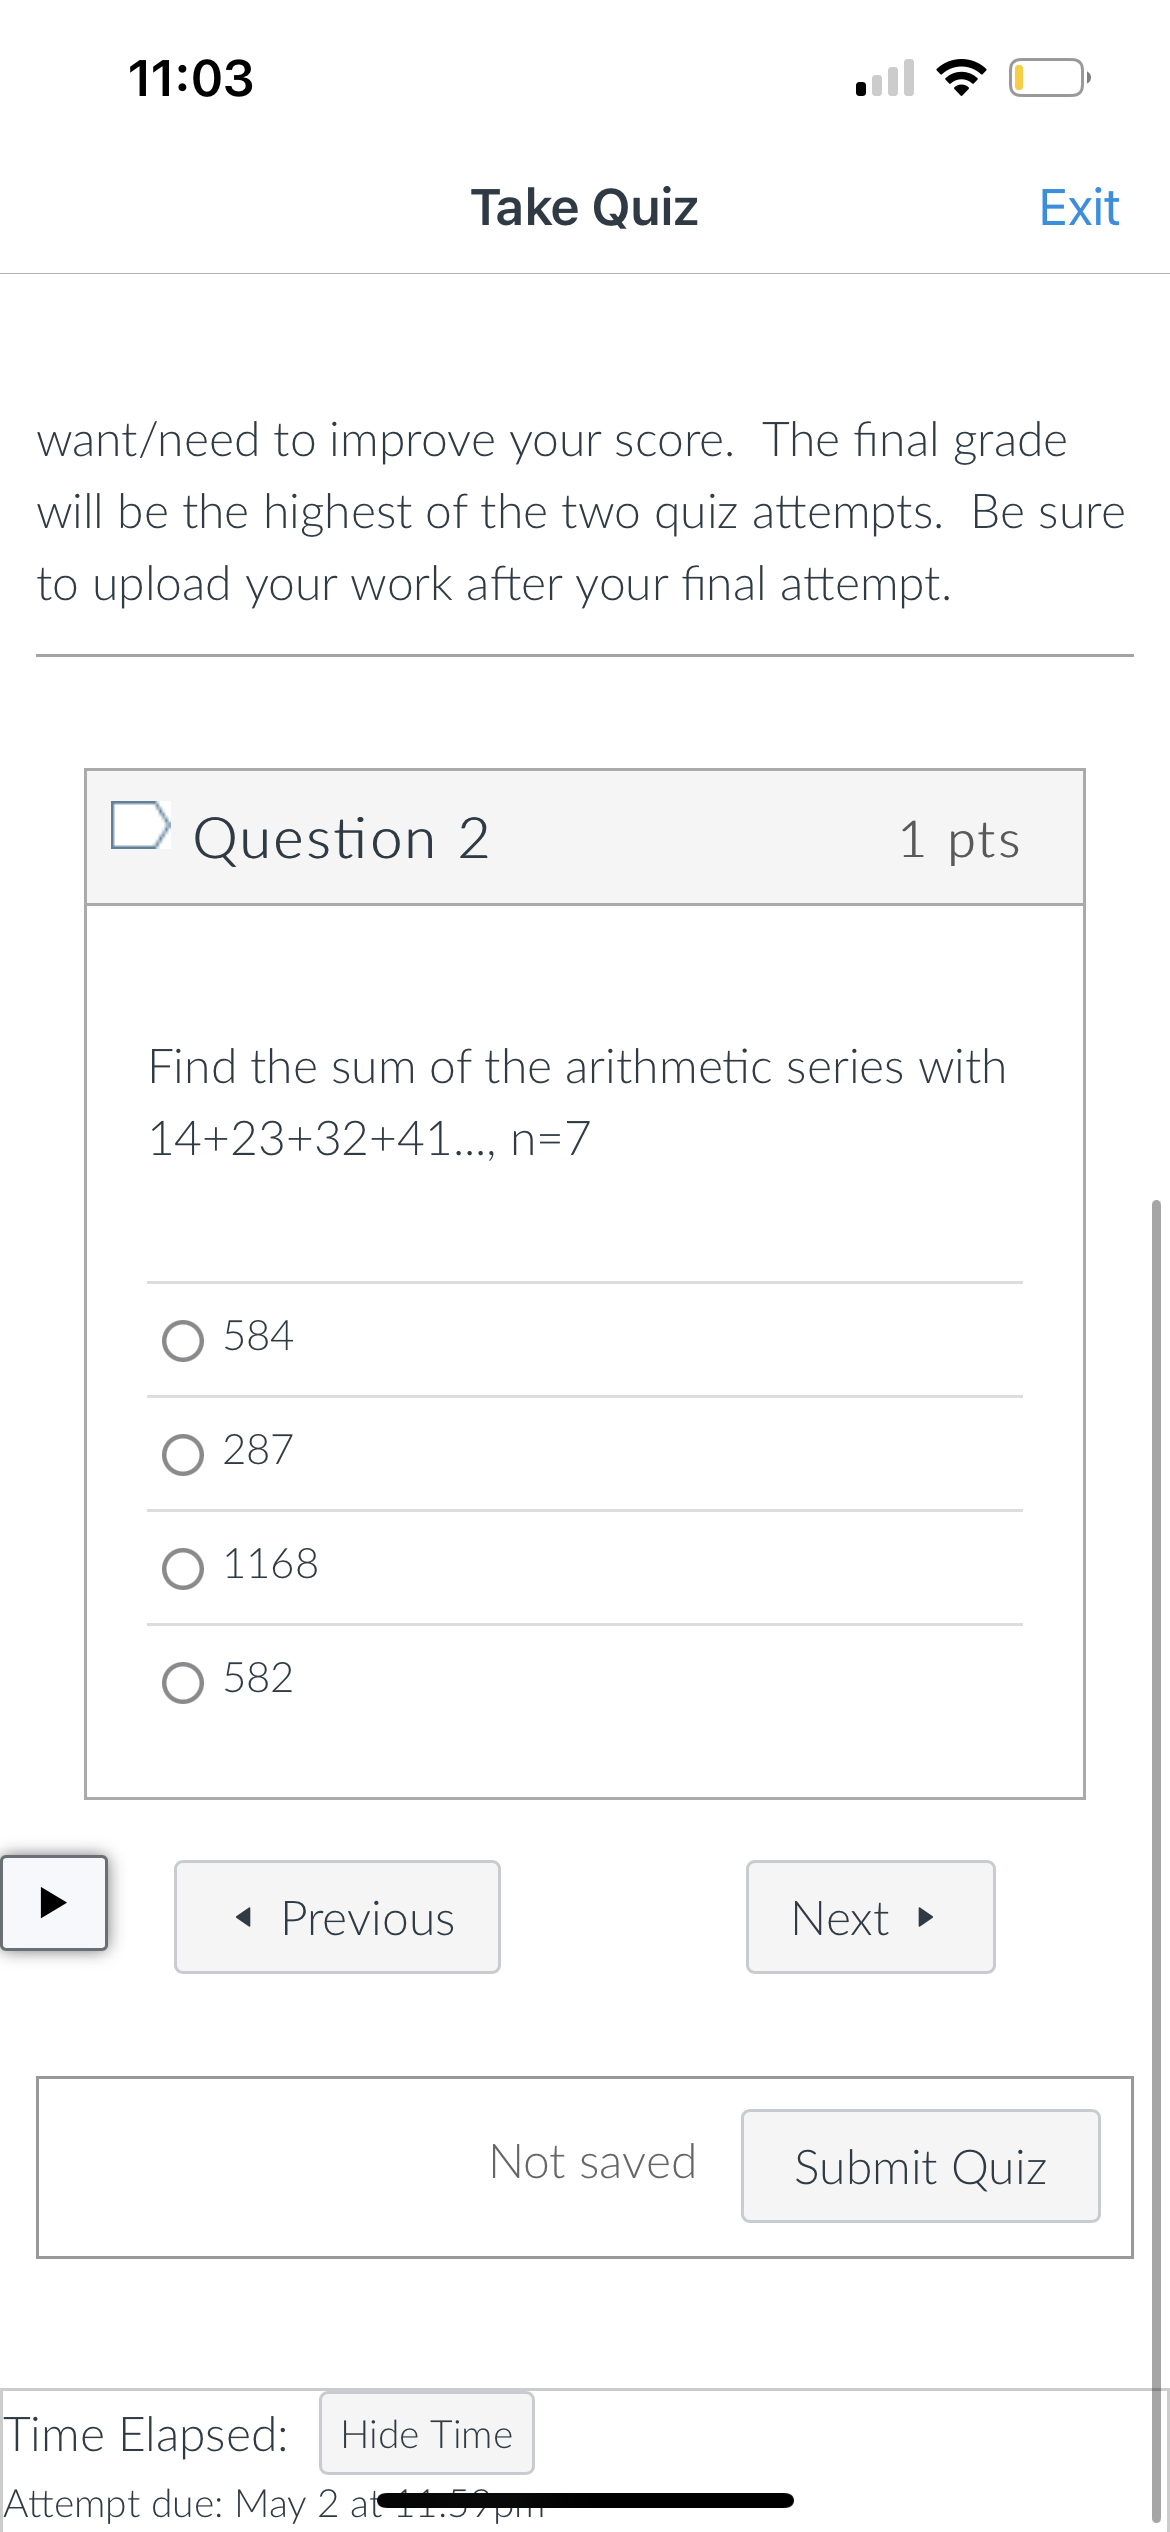Screen dimensions: 1170x2532
Task: Tap the 11:03 clock in status bar
Action: point(190,78)
